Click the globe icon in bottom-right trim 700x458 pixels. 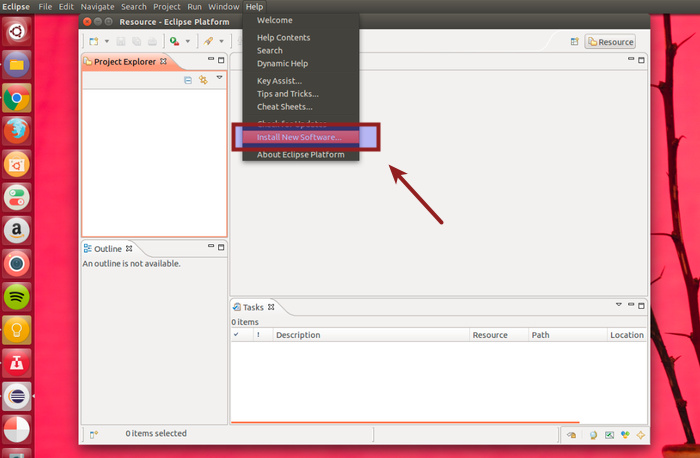coord(593,435)
